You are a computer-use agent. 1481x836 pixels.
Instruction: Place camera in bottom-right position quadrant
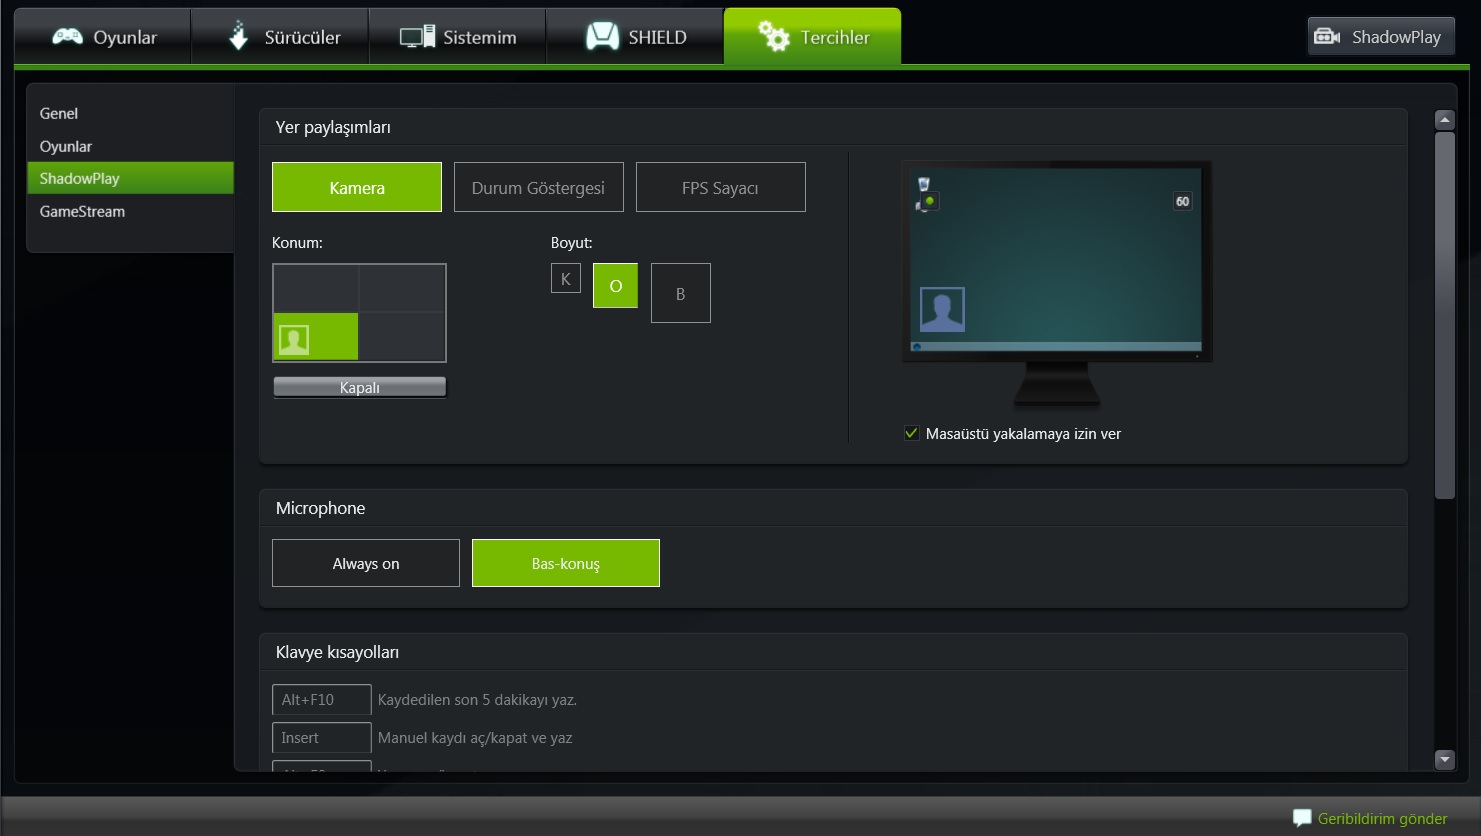[402, 337]
